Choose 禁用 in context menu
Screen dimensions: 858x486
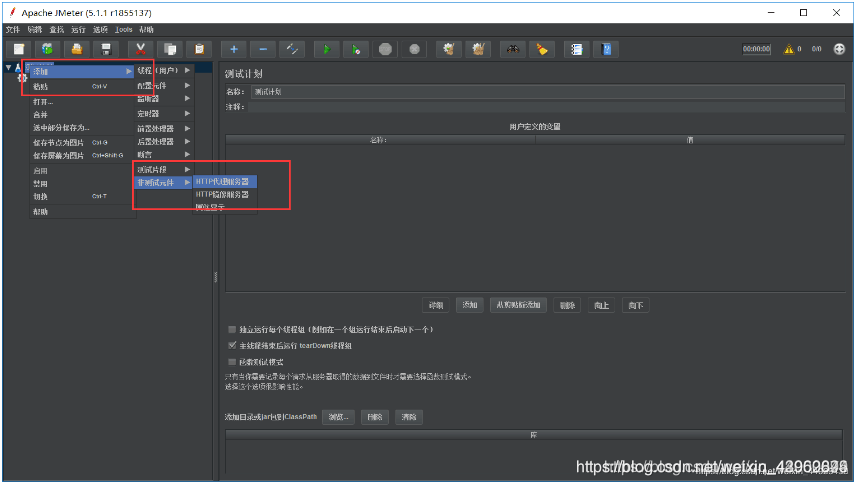(82, 184)
